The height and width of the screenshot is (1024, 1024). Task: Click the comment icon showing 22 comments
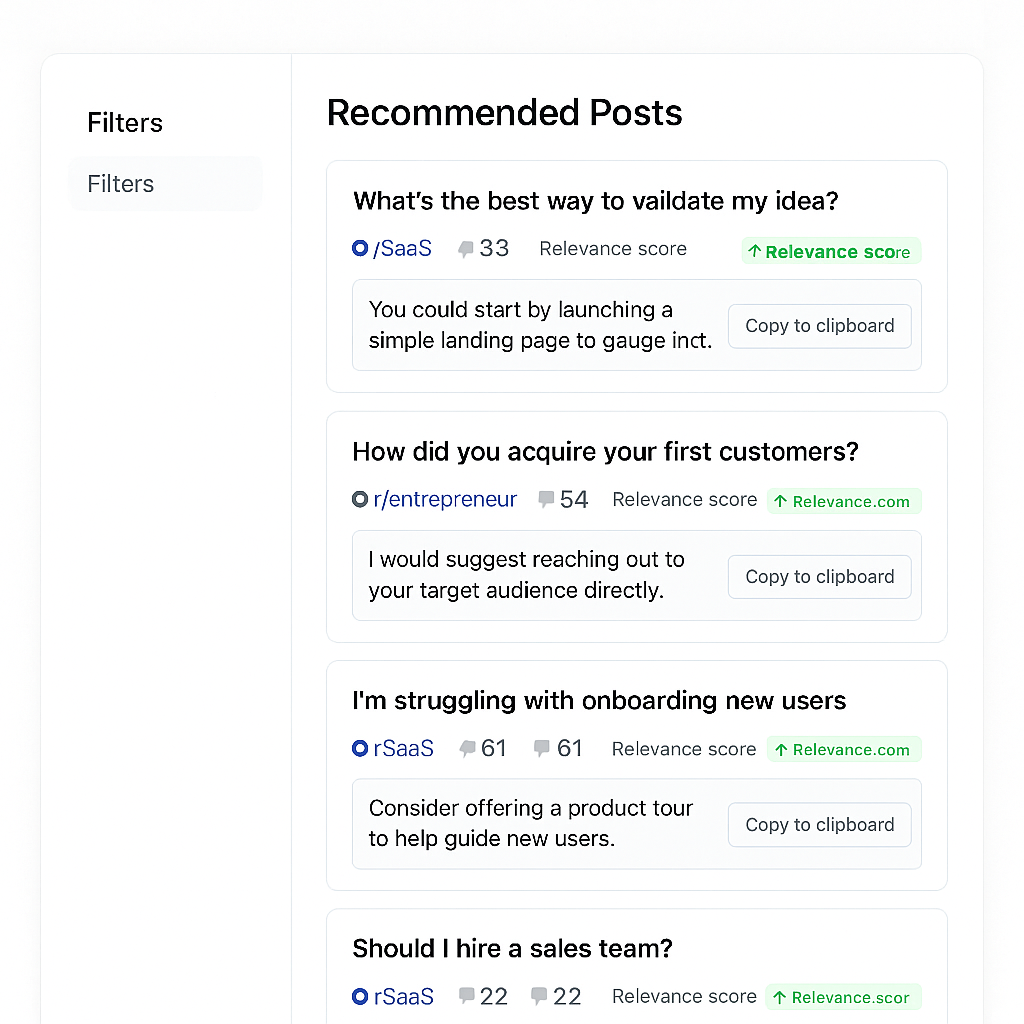(x=466, y=996)
